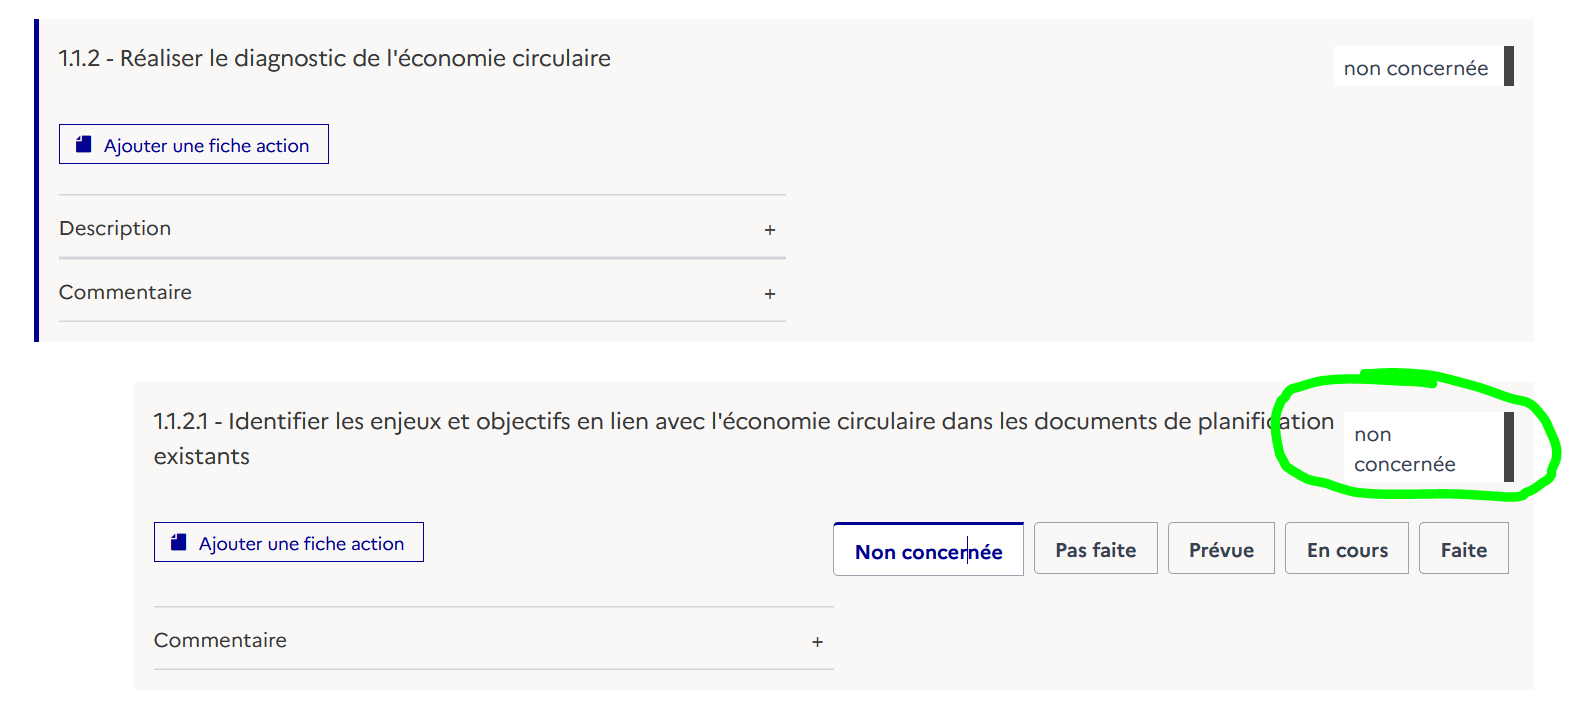Click the plus icon beside 1.1.2's Commentaire

point(770,293)
